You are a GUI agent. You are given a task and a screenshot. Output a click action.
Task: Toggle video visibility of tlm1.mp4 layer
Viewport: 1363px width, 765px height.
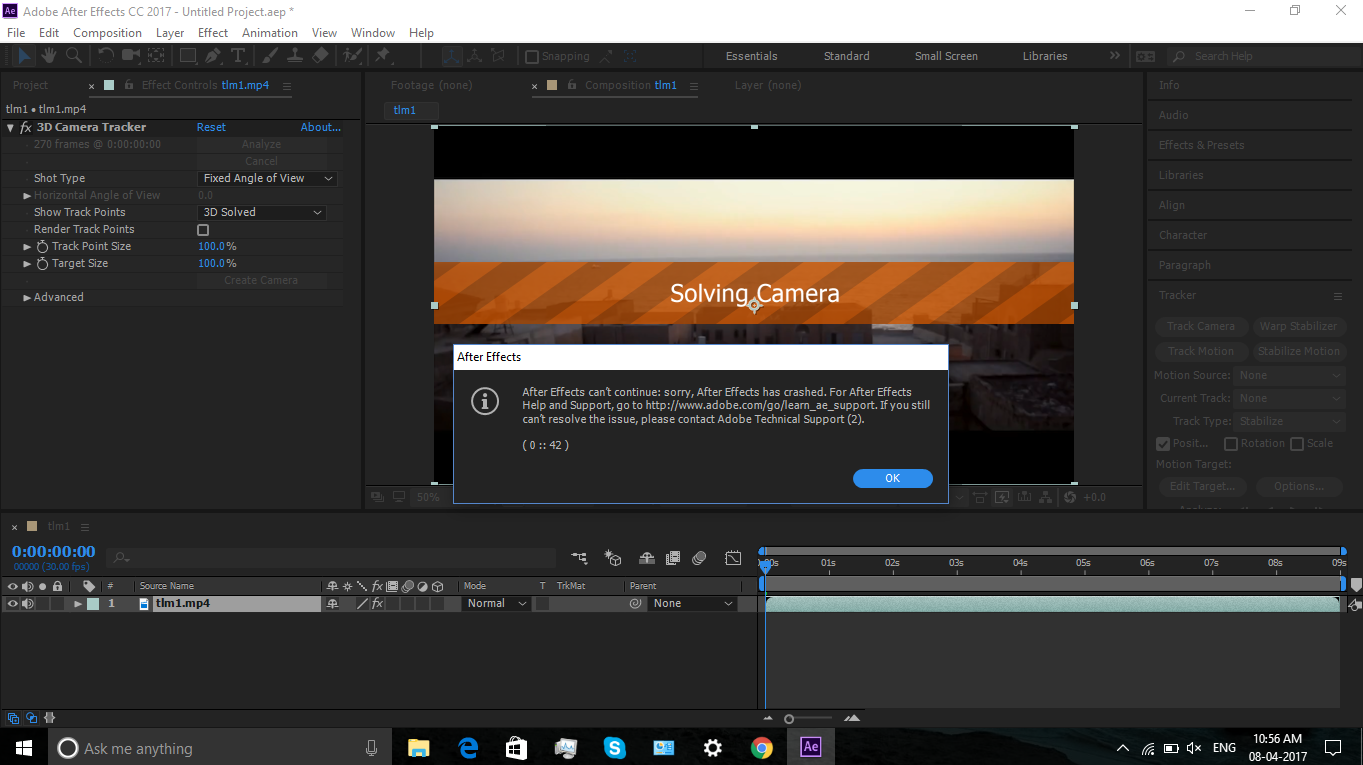coord(13,604)
